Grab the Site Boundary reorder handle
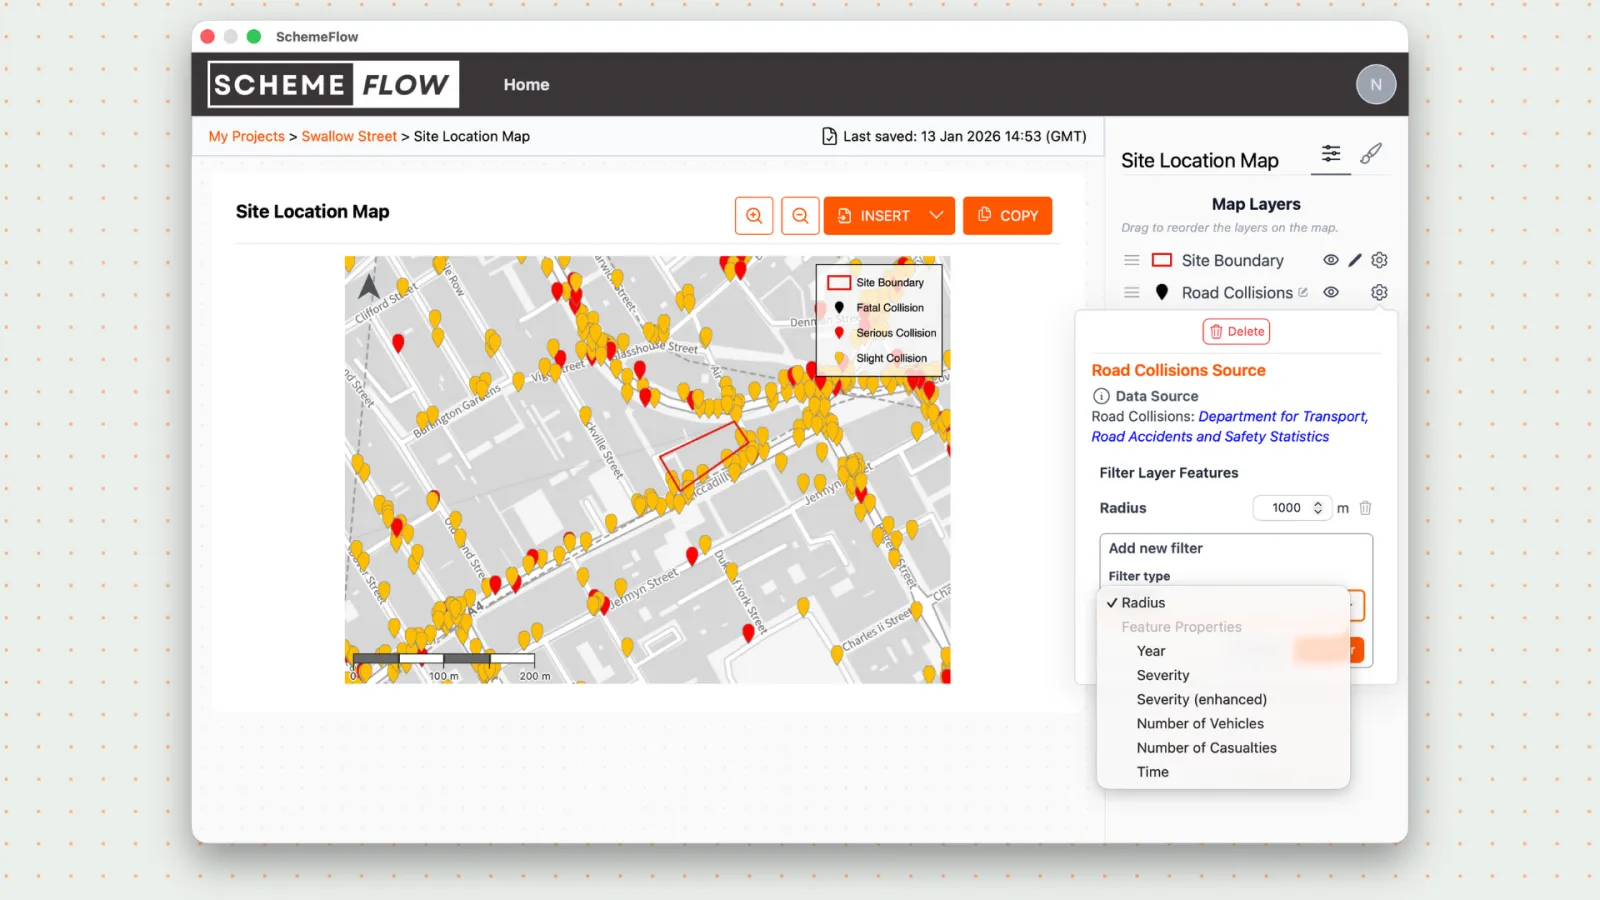The height and width of the screenshot is (900, 1600). pos(1132,260)
